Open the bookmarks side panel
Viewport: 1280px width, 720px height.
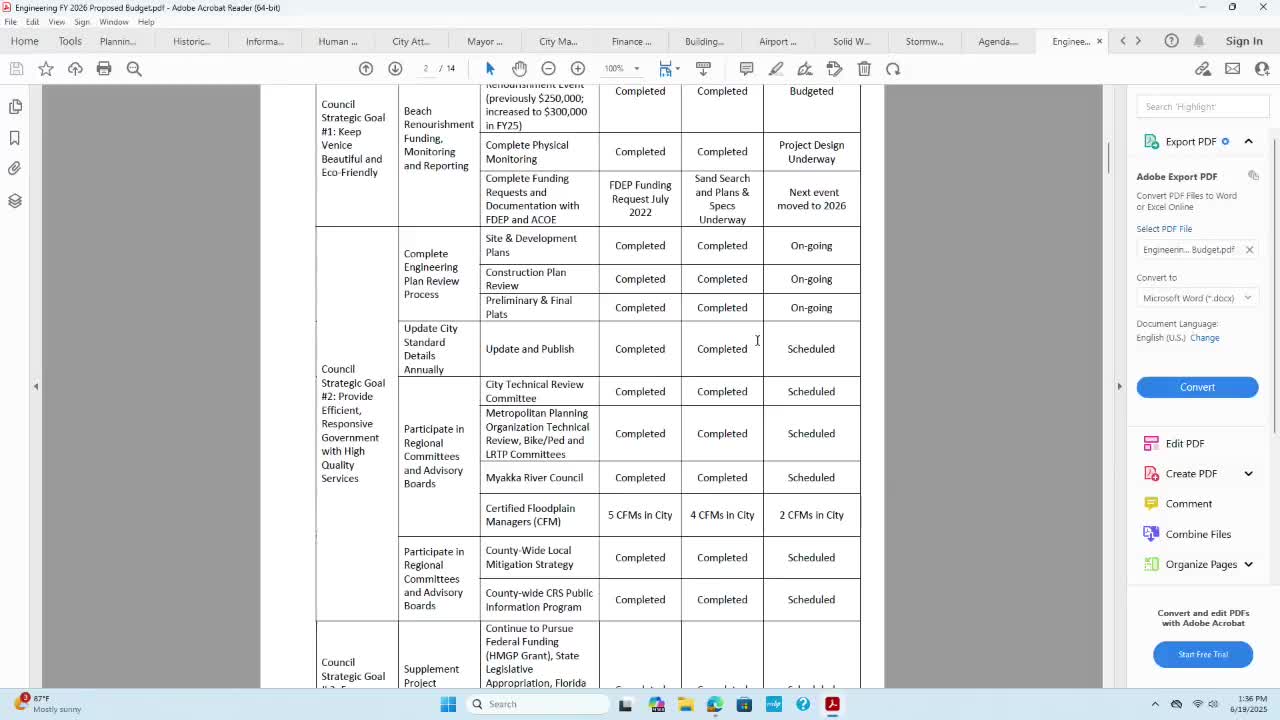point(15,138)
